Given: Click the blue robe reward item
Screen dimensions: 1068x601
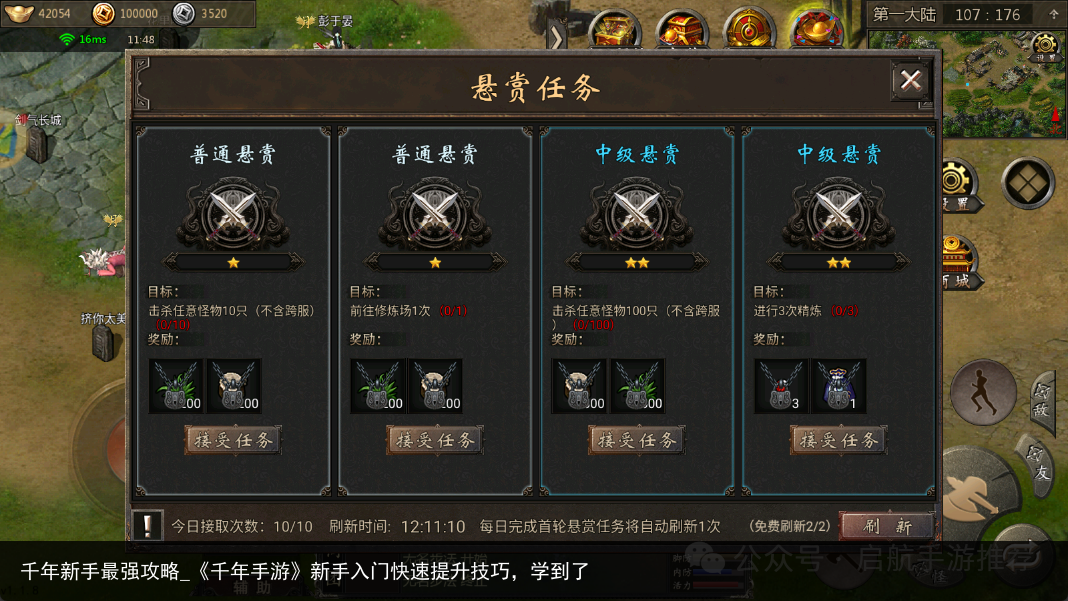Looking at the screenshot, I should (838, 386).
